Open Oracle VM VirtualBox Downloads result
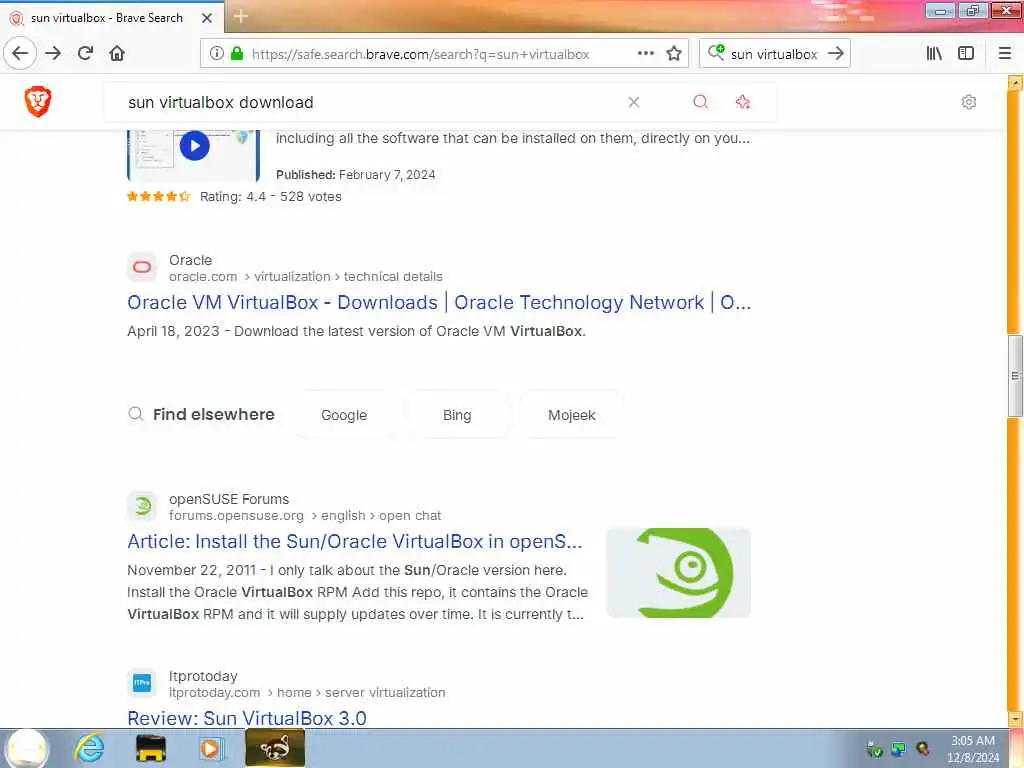 point(439,302)
